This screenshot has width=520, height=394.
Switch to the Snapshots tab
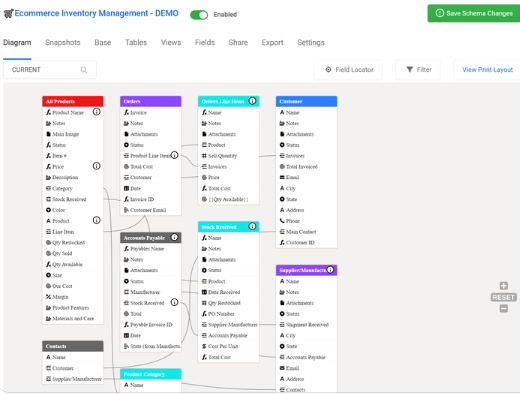(x=63, y=42)
